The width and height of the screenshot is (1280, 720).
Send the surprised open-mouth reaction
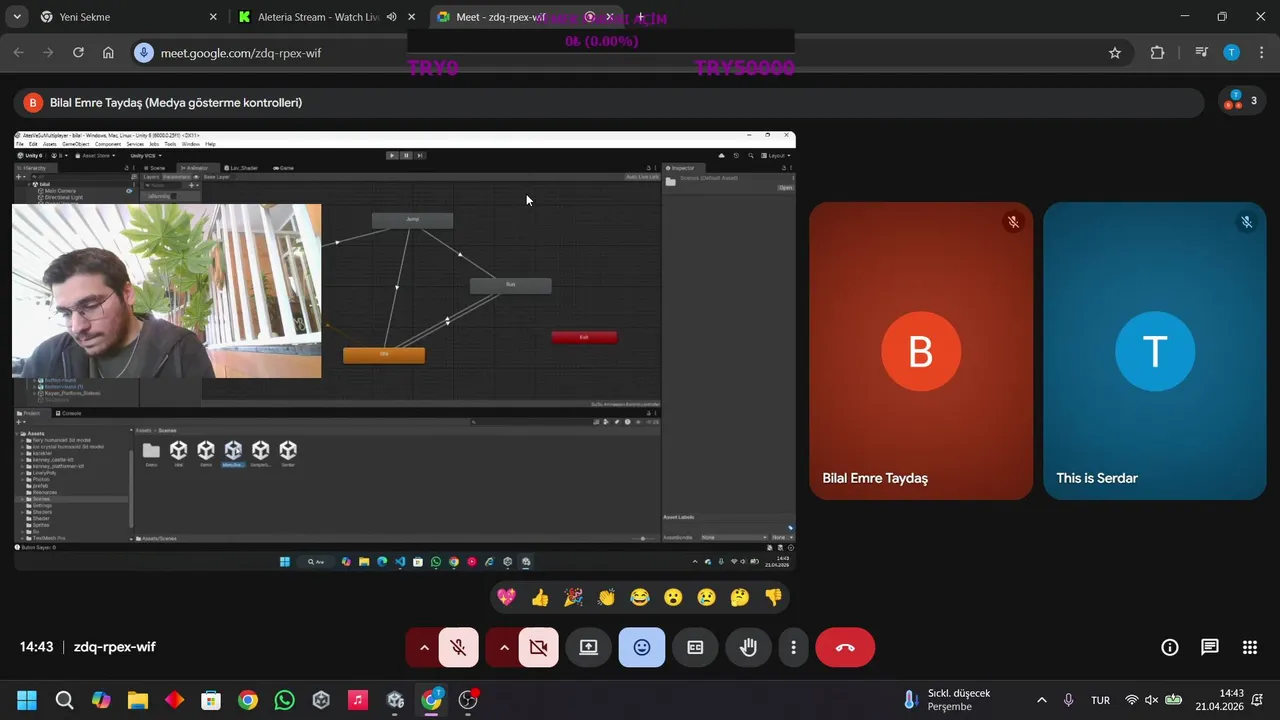point(673,597)
